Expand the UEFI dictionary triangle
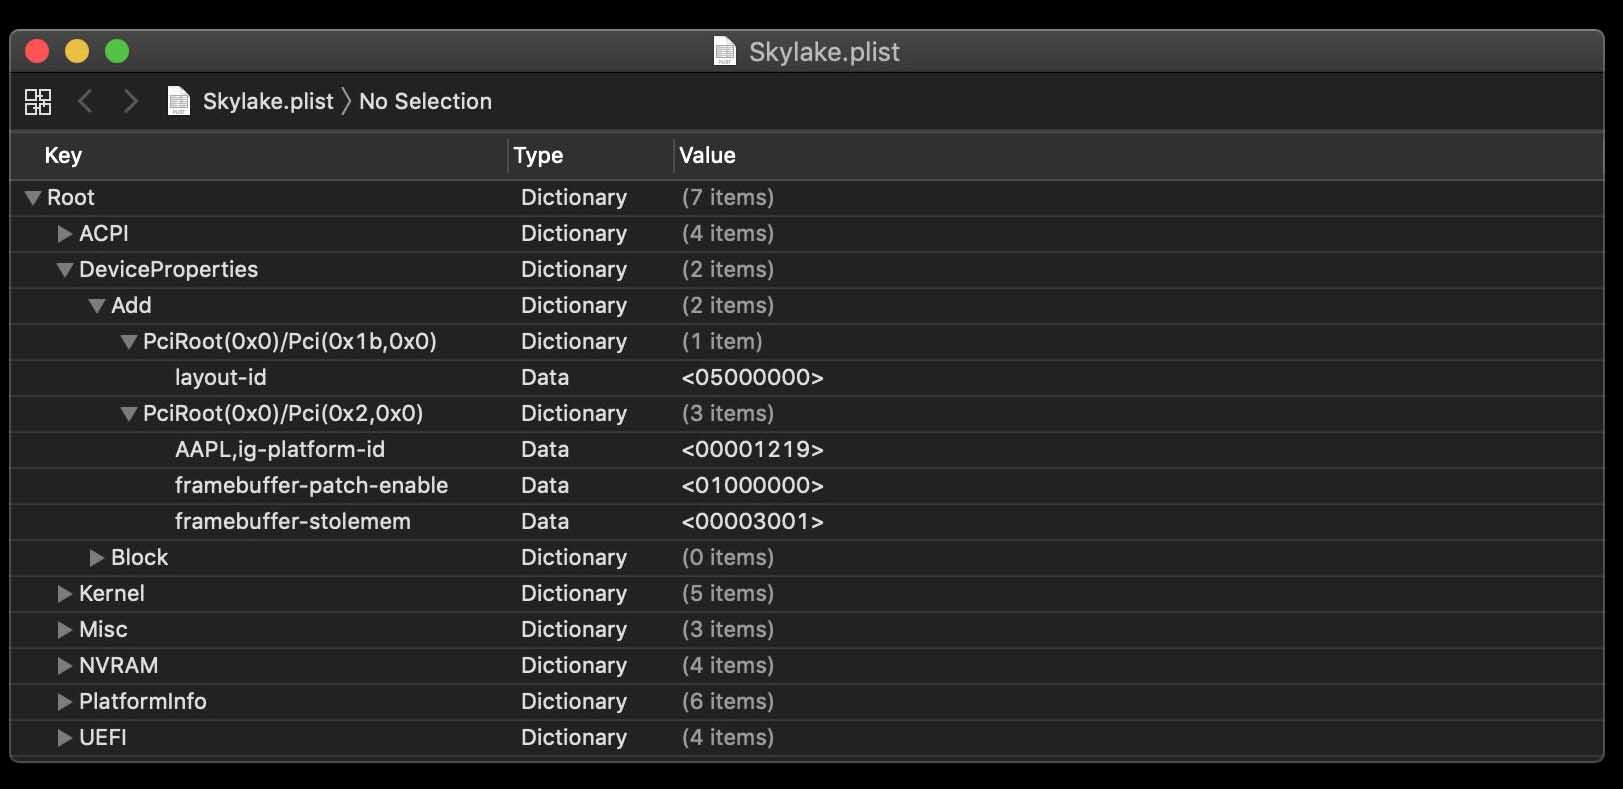1623x789 pixels. coord(65,738)
